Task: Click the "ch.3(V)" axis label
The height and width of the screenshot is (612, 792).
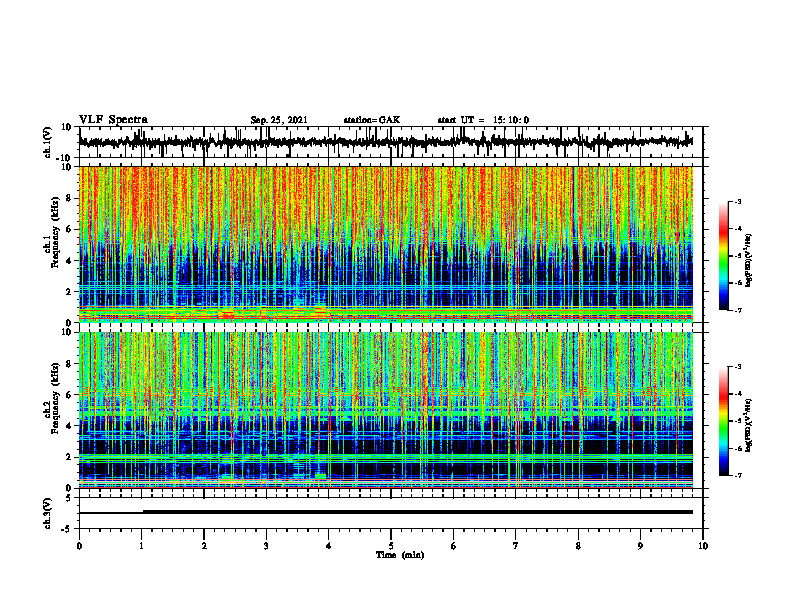Action: pos(47,513)
